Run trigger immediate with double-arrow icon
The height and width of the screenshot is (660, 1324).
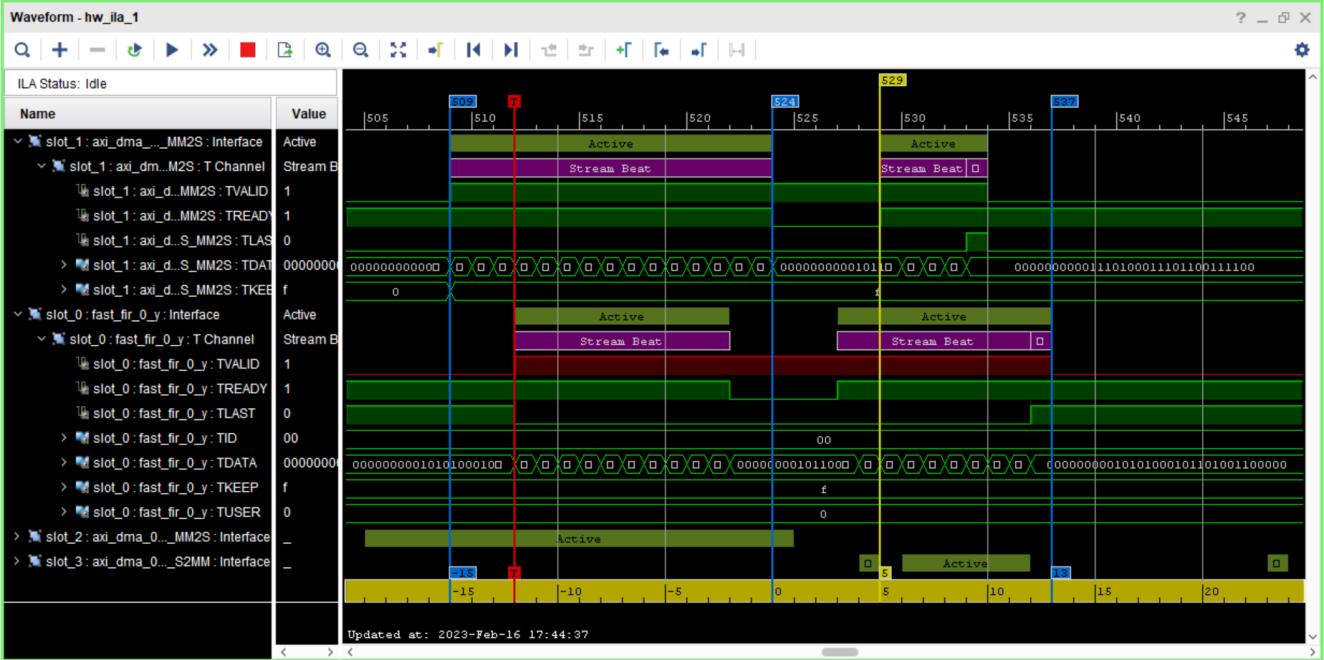pos(210,49)
